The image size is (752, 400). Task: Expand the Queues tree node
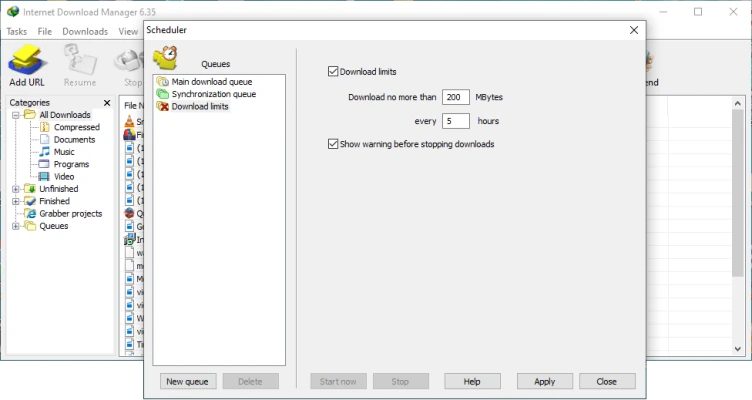(x=15, y=226)
